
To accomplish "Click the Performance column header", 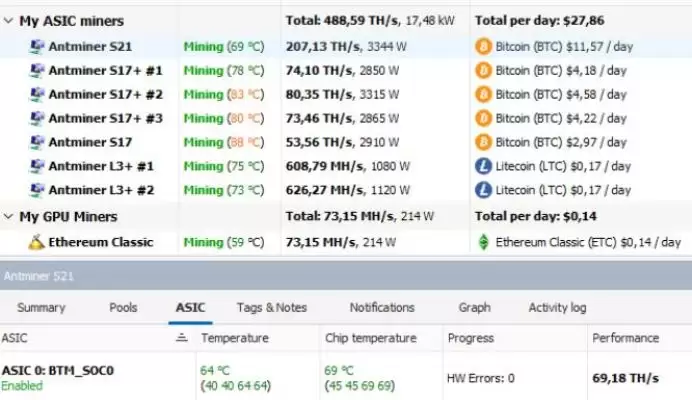I will click(x=625, y=339).
